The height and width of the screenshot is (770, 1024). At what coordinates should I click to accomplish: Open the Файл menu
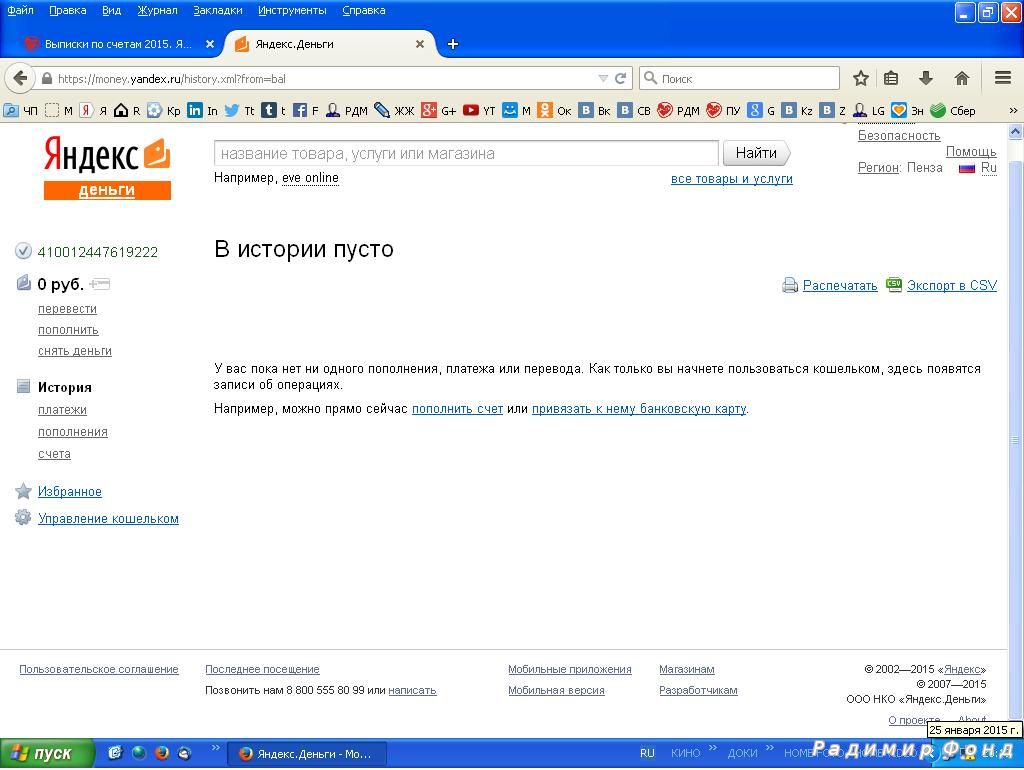[20, 10]
